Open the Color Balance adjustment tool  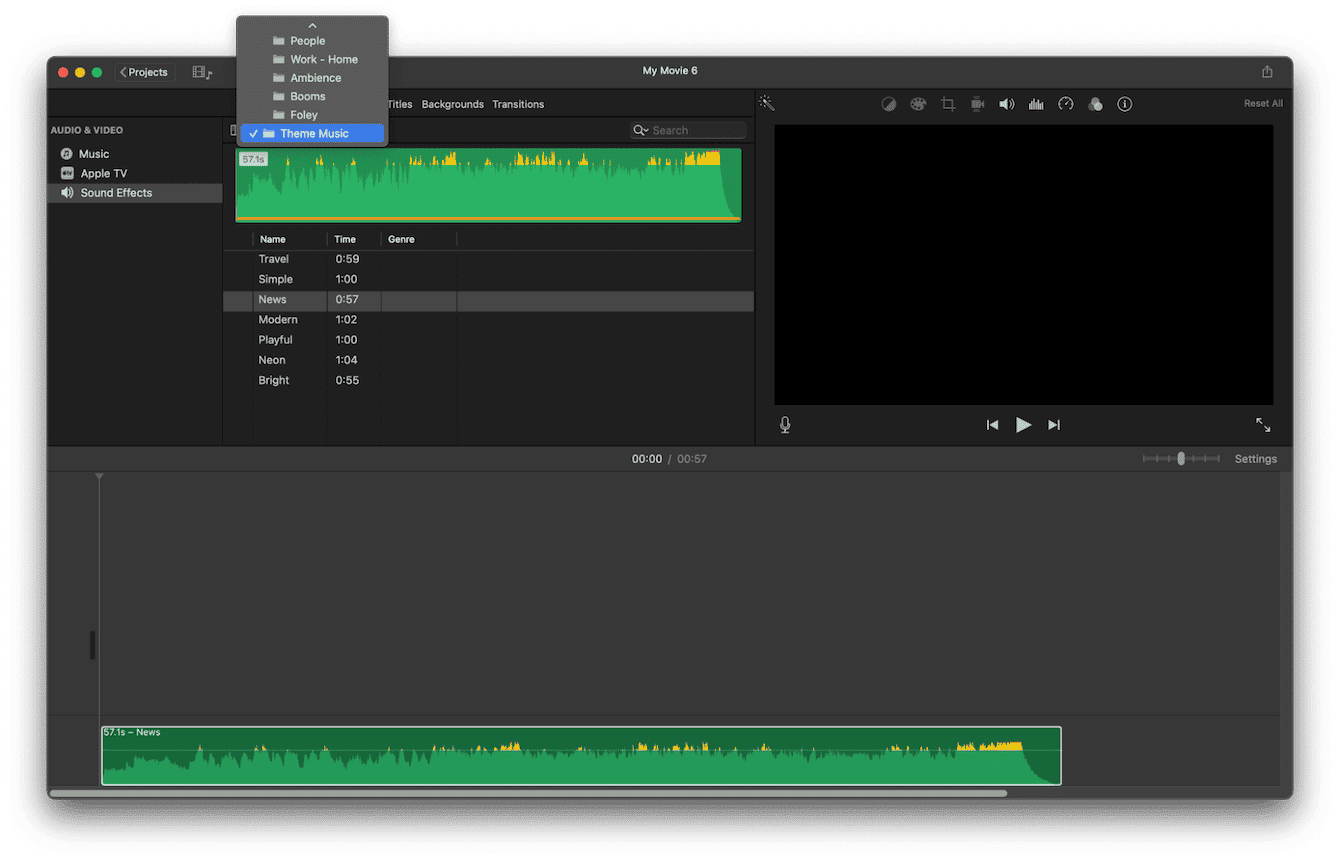[x=889, y=103]
